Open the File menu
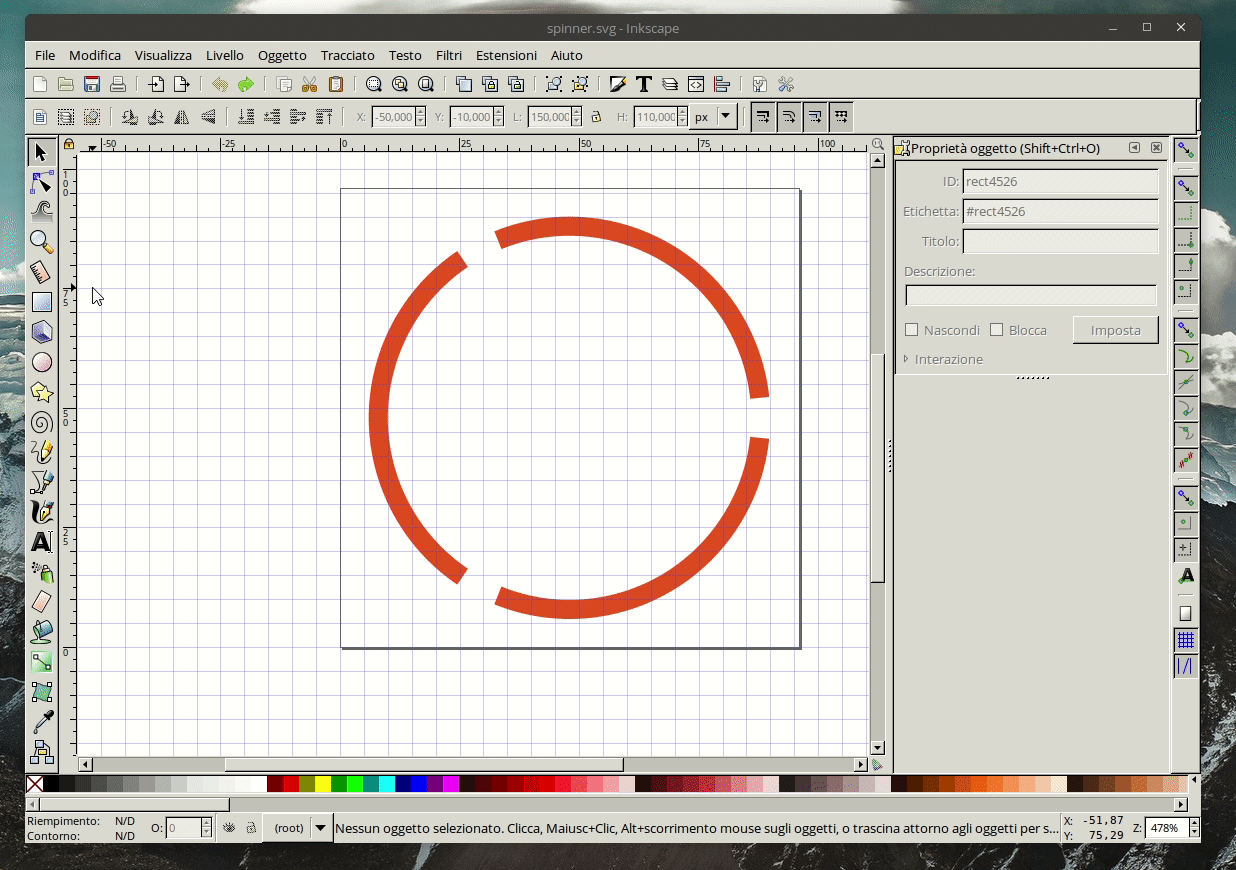The width and height of the screenshot is (1236, 870). 45,55
